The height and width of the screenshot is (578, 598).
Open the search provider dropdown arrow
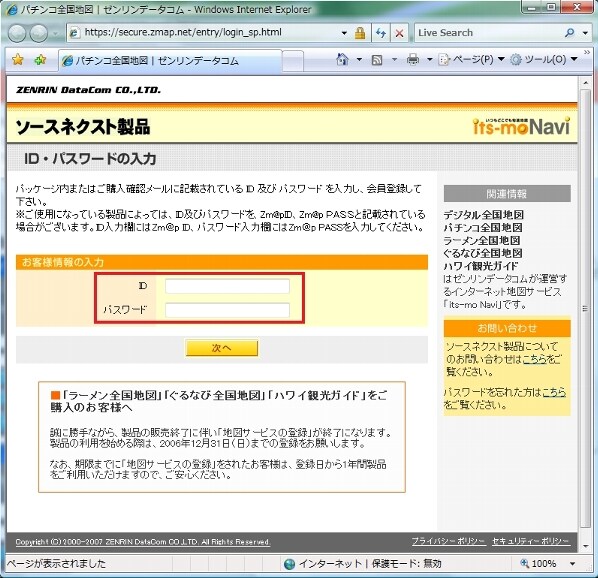coord(585,33)
